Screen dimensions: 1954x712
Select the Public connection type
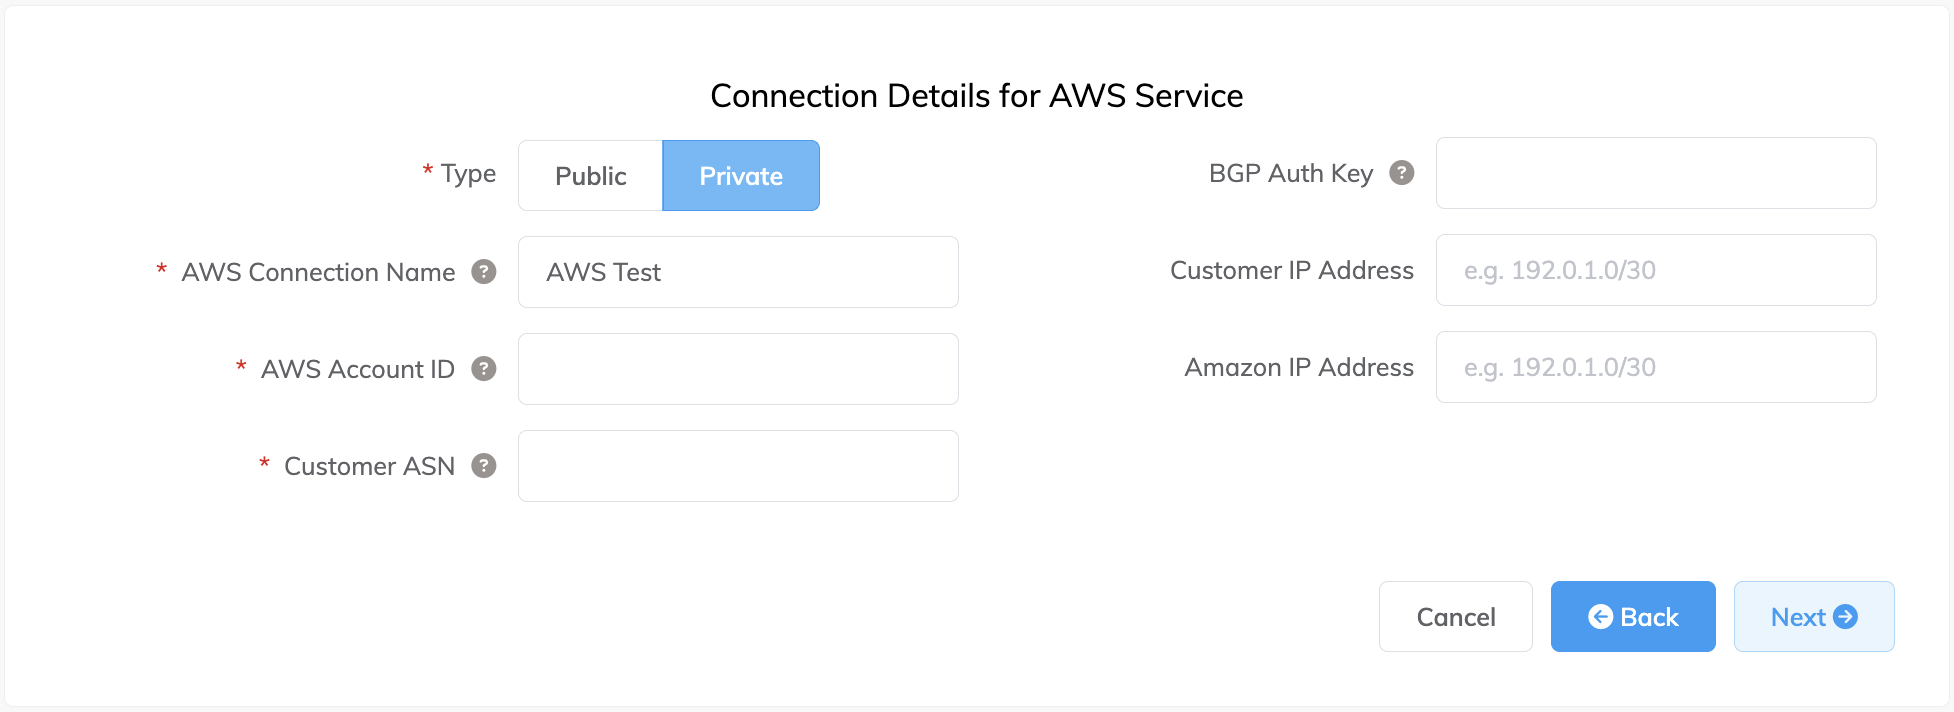590,175
